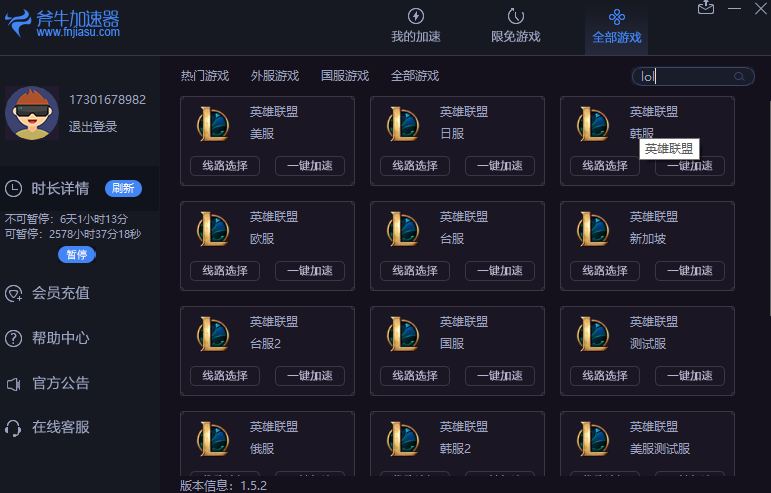Toggle the 暂停 pause button

77,254
